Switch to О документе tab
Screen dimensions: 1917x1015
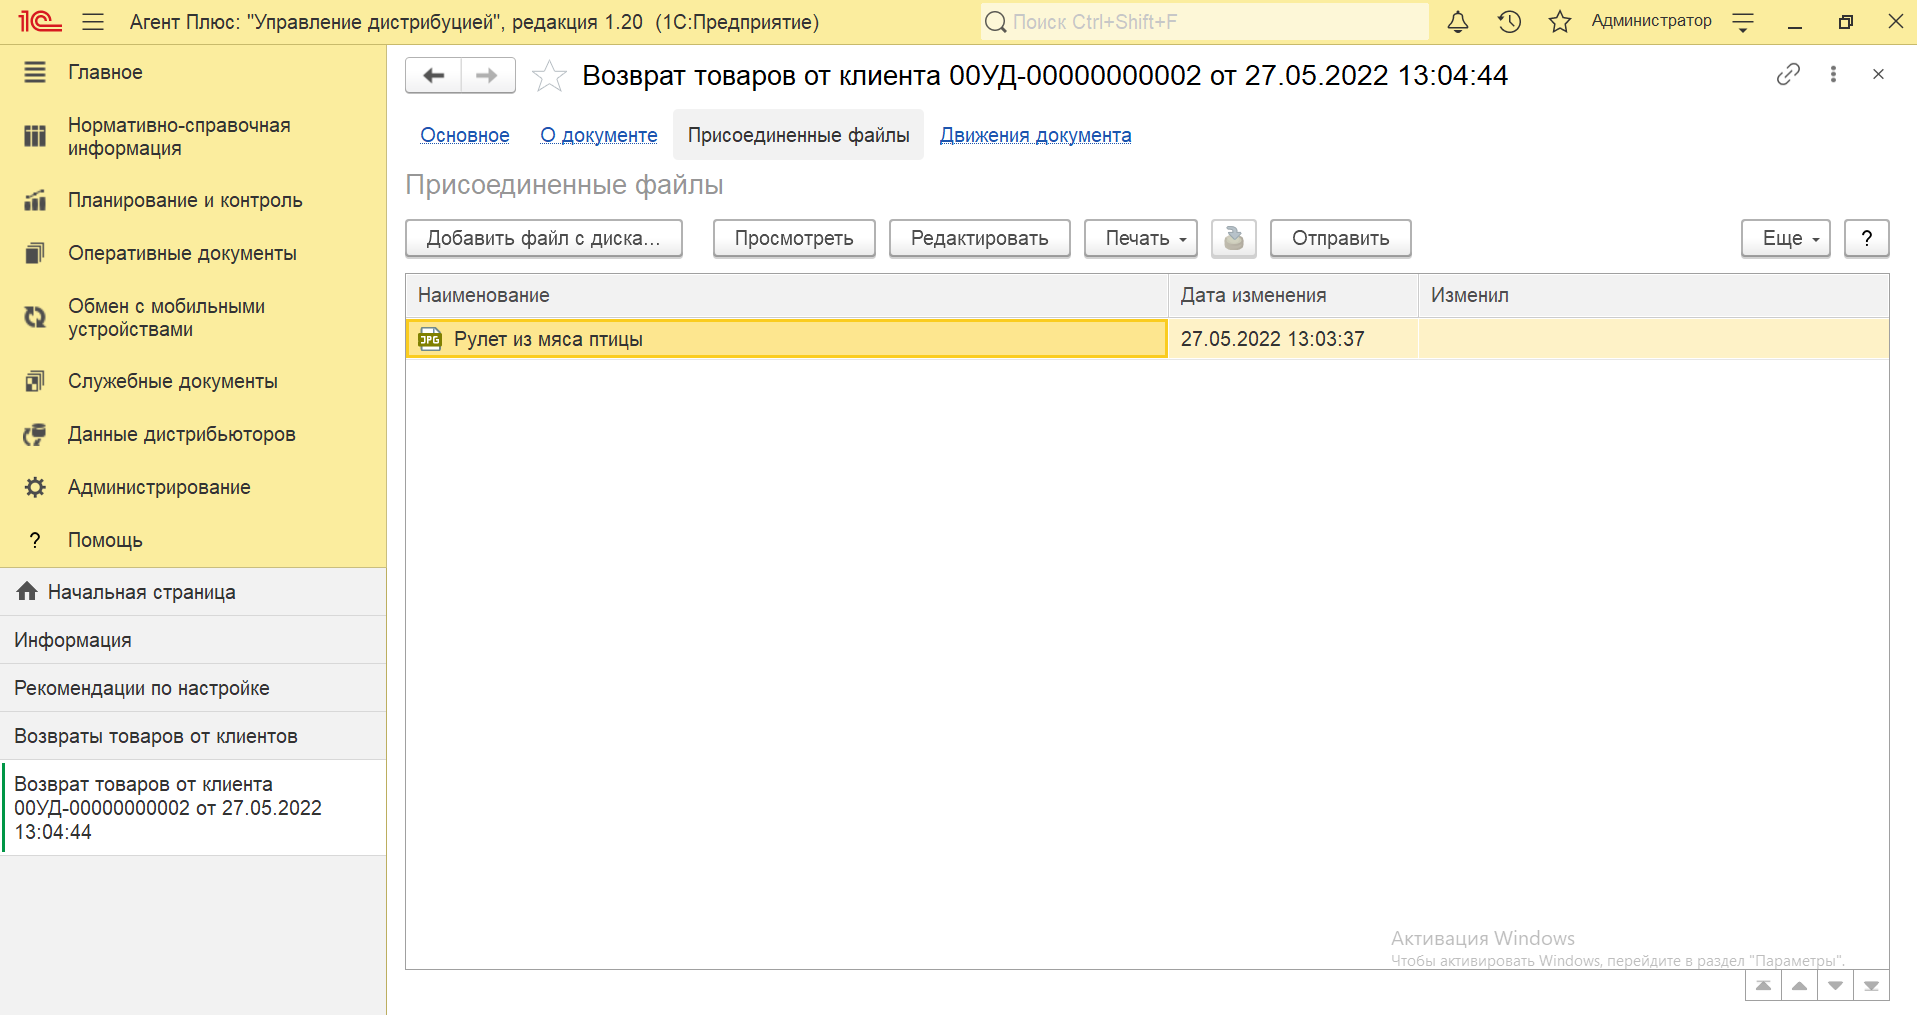coord(599,135)
